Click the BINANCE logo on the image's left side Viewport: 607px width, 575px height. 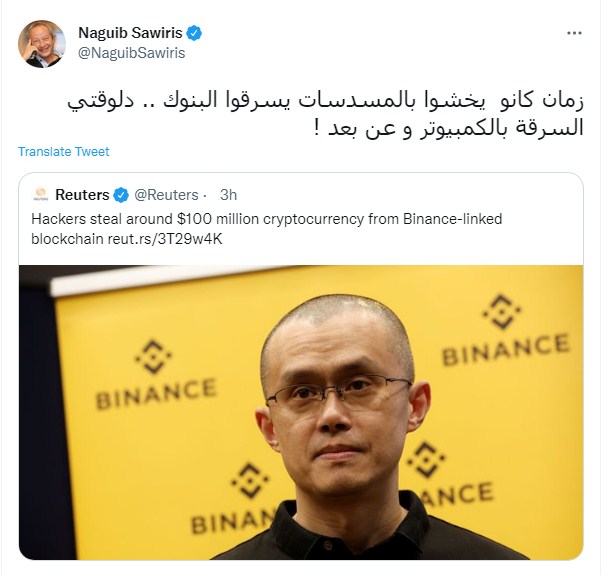155,374
